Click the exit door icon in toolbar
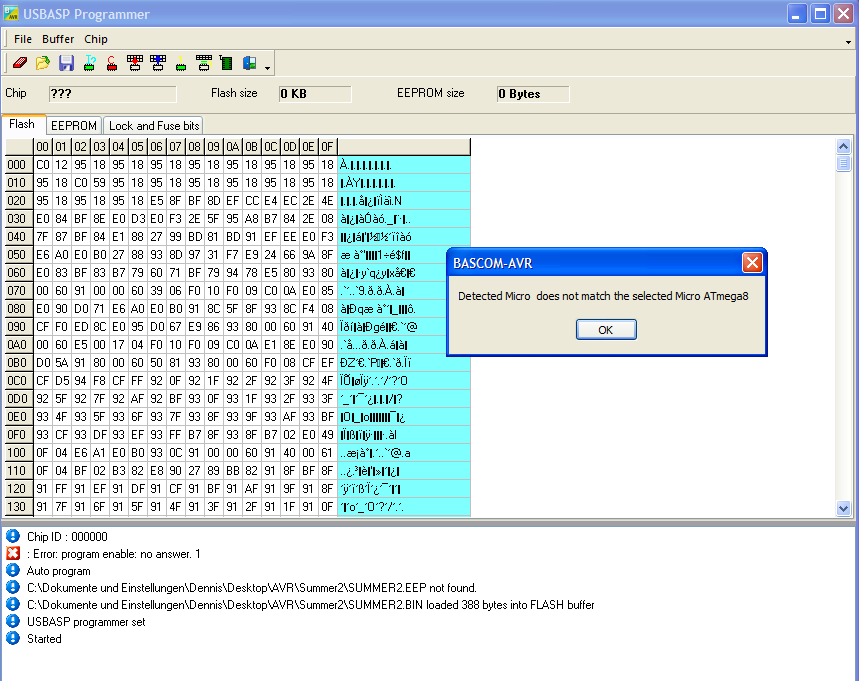Screen dimensions: 859x681 click(250, 63)
